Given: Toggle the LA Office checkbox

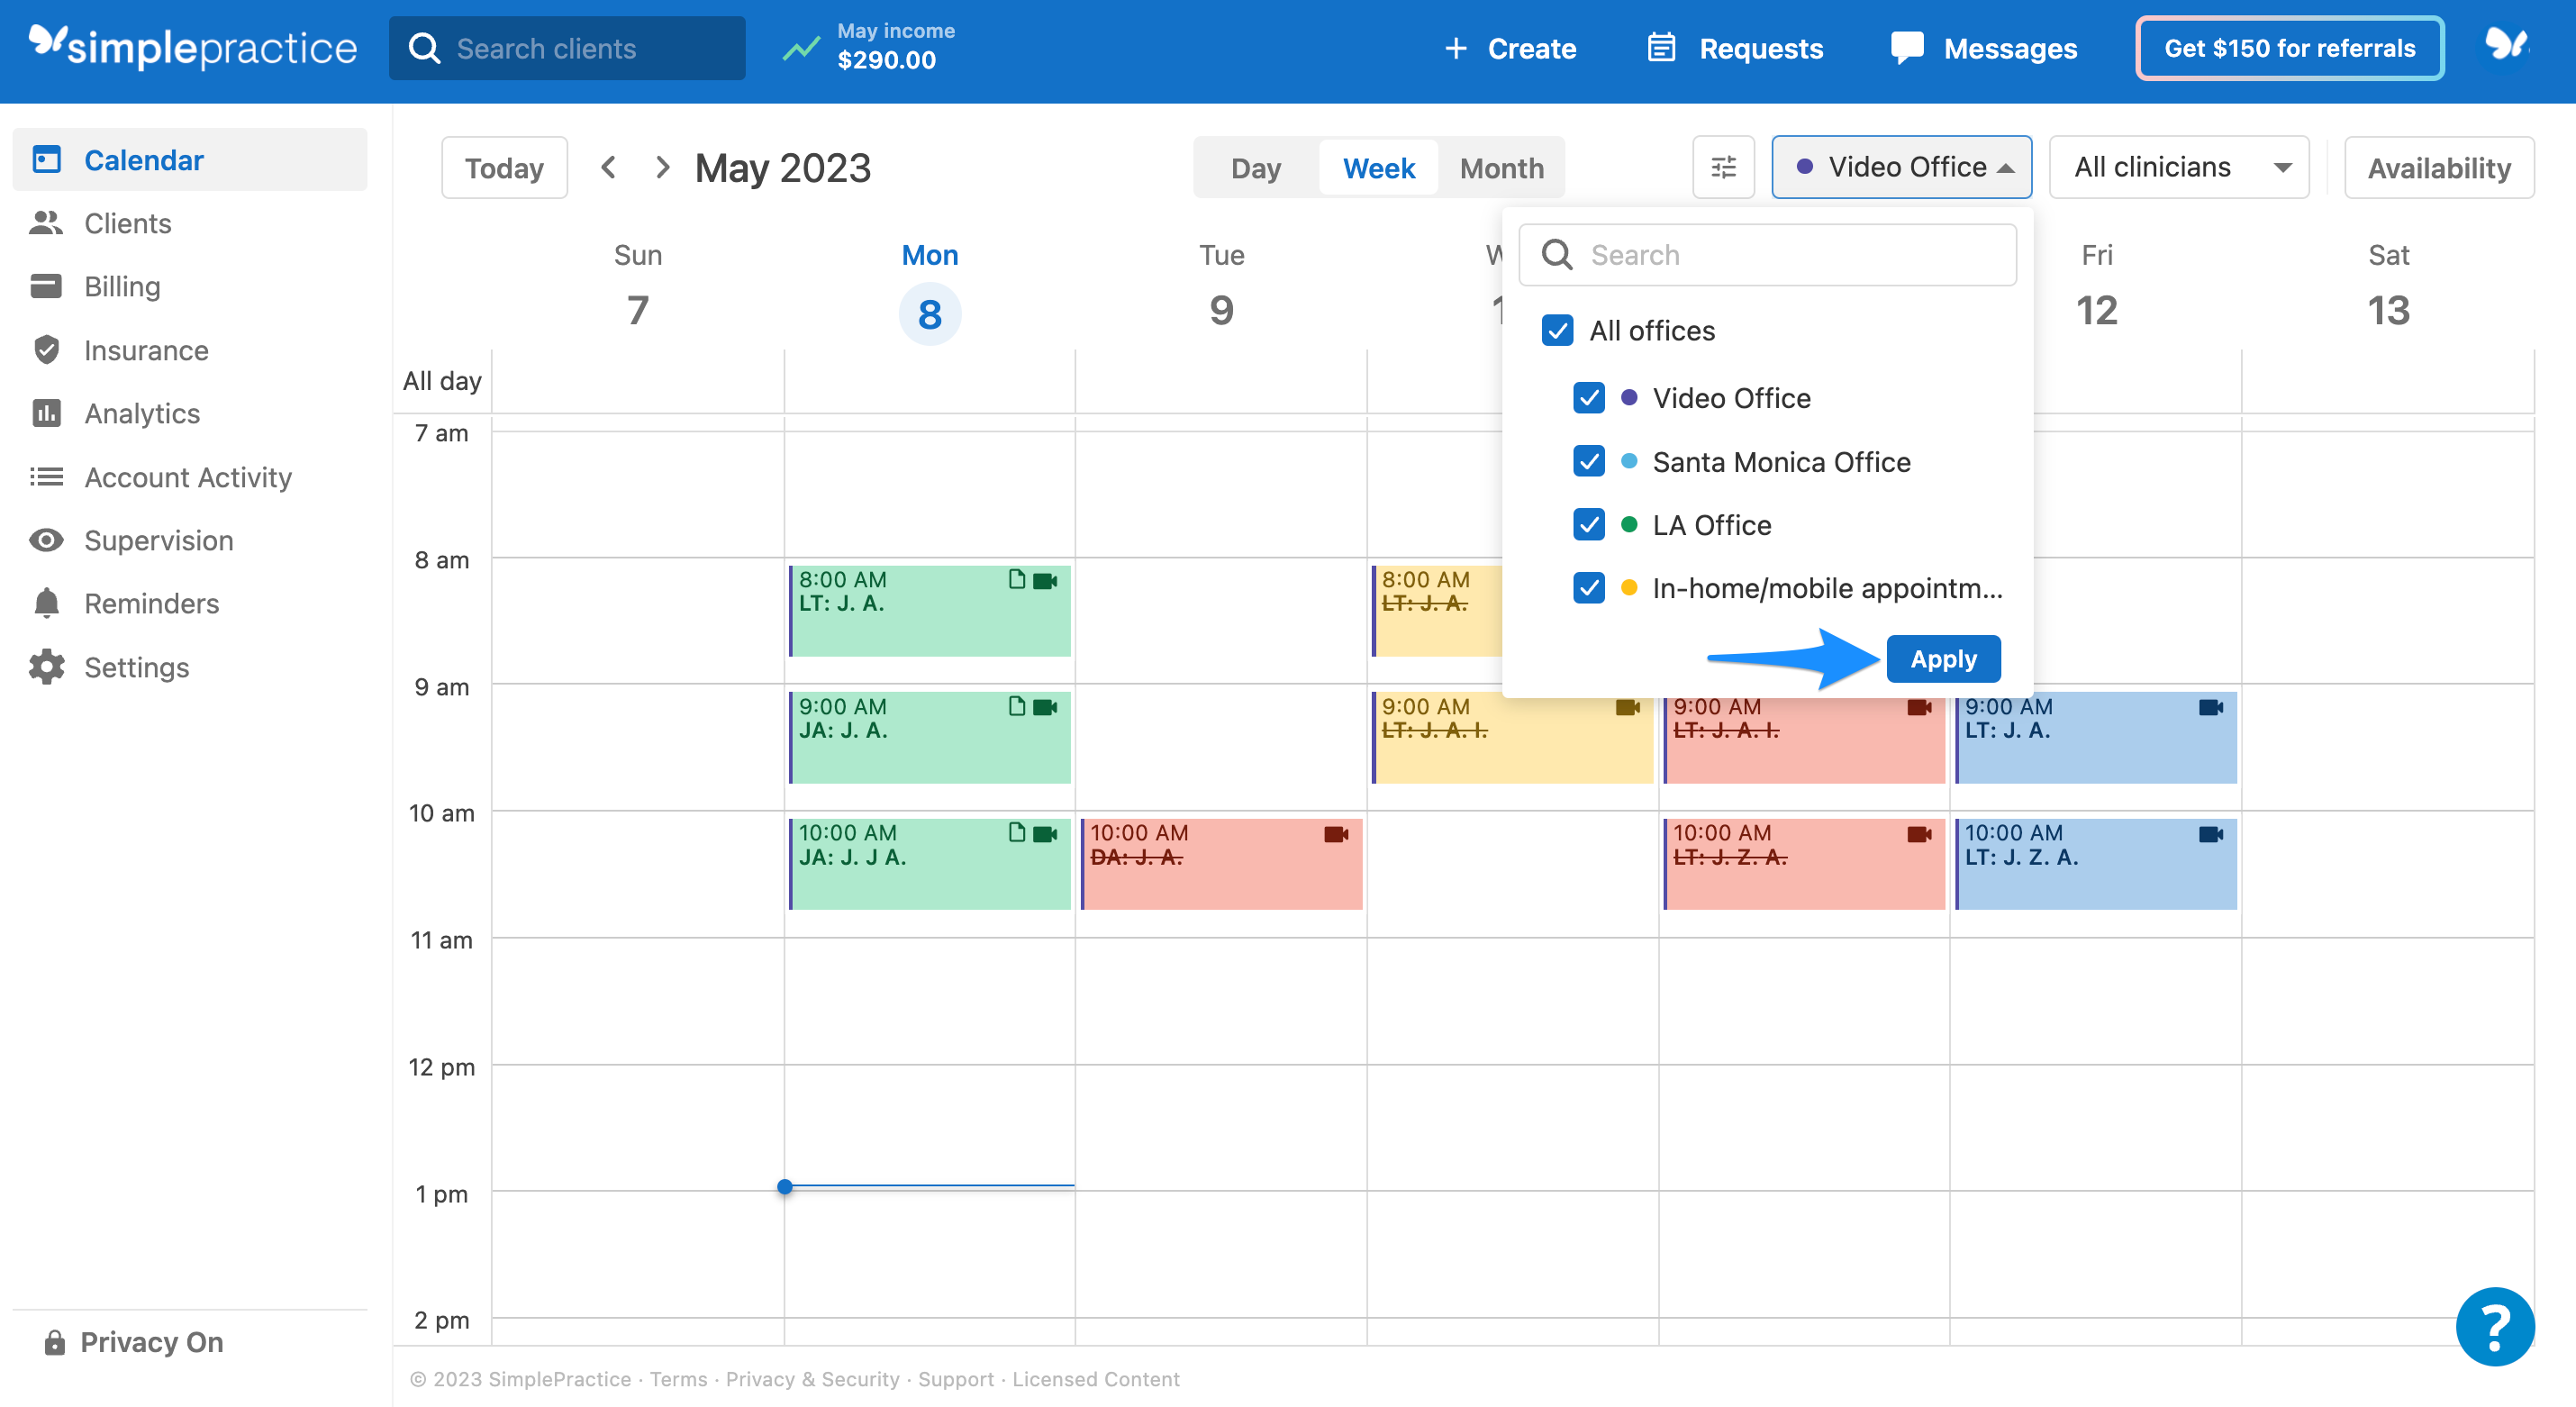Looking at the screenshot, I should (1588, 525).
